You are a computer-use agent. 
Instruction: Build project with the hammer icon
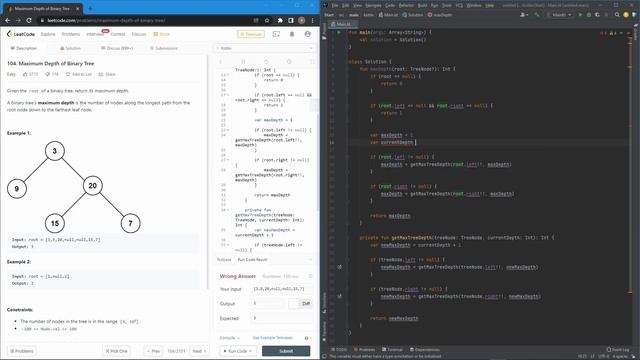click(536, 15)
